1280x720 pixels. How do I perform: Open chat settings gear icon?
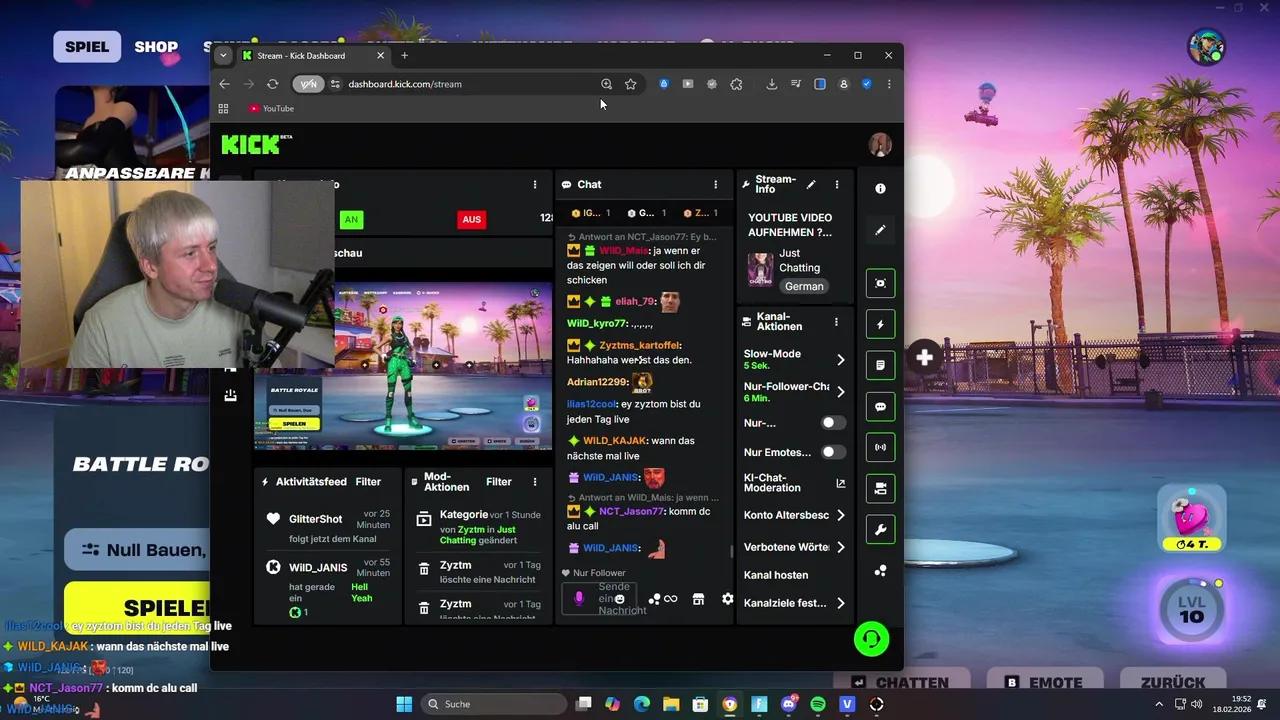[727, 599]
